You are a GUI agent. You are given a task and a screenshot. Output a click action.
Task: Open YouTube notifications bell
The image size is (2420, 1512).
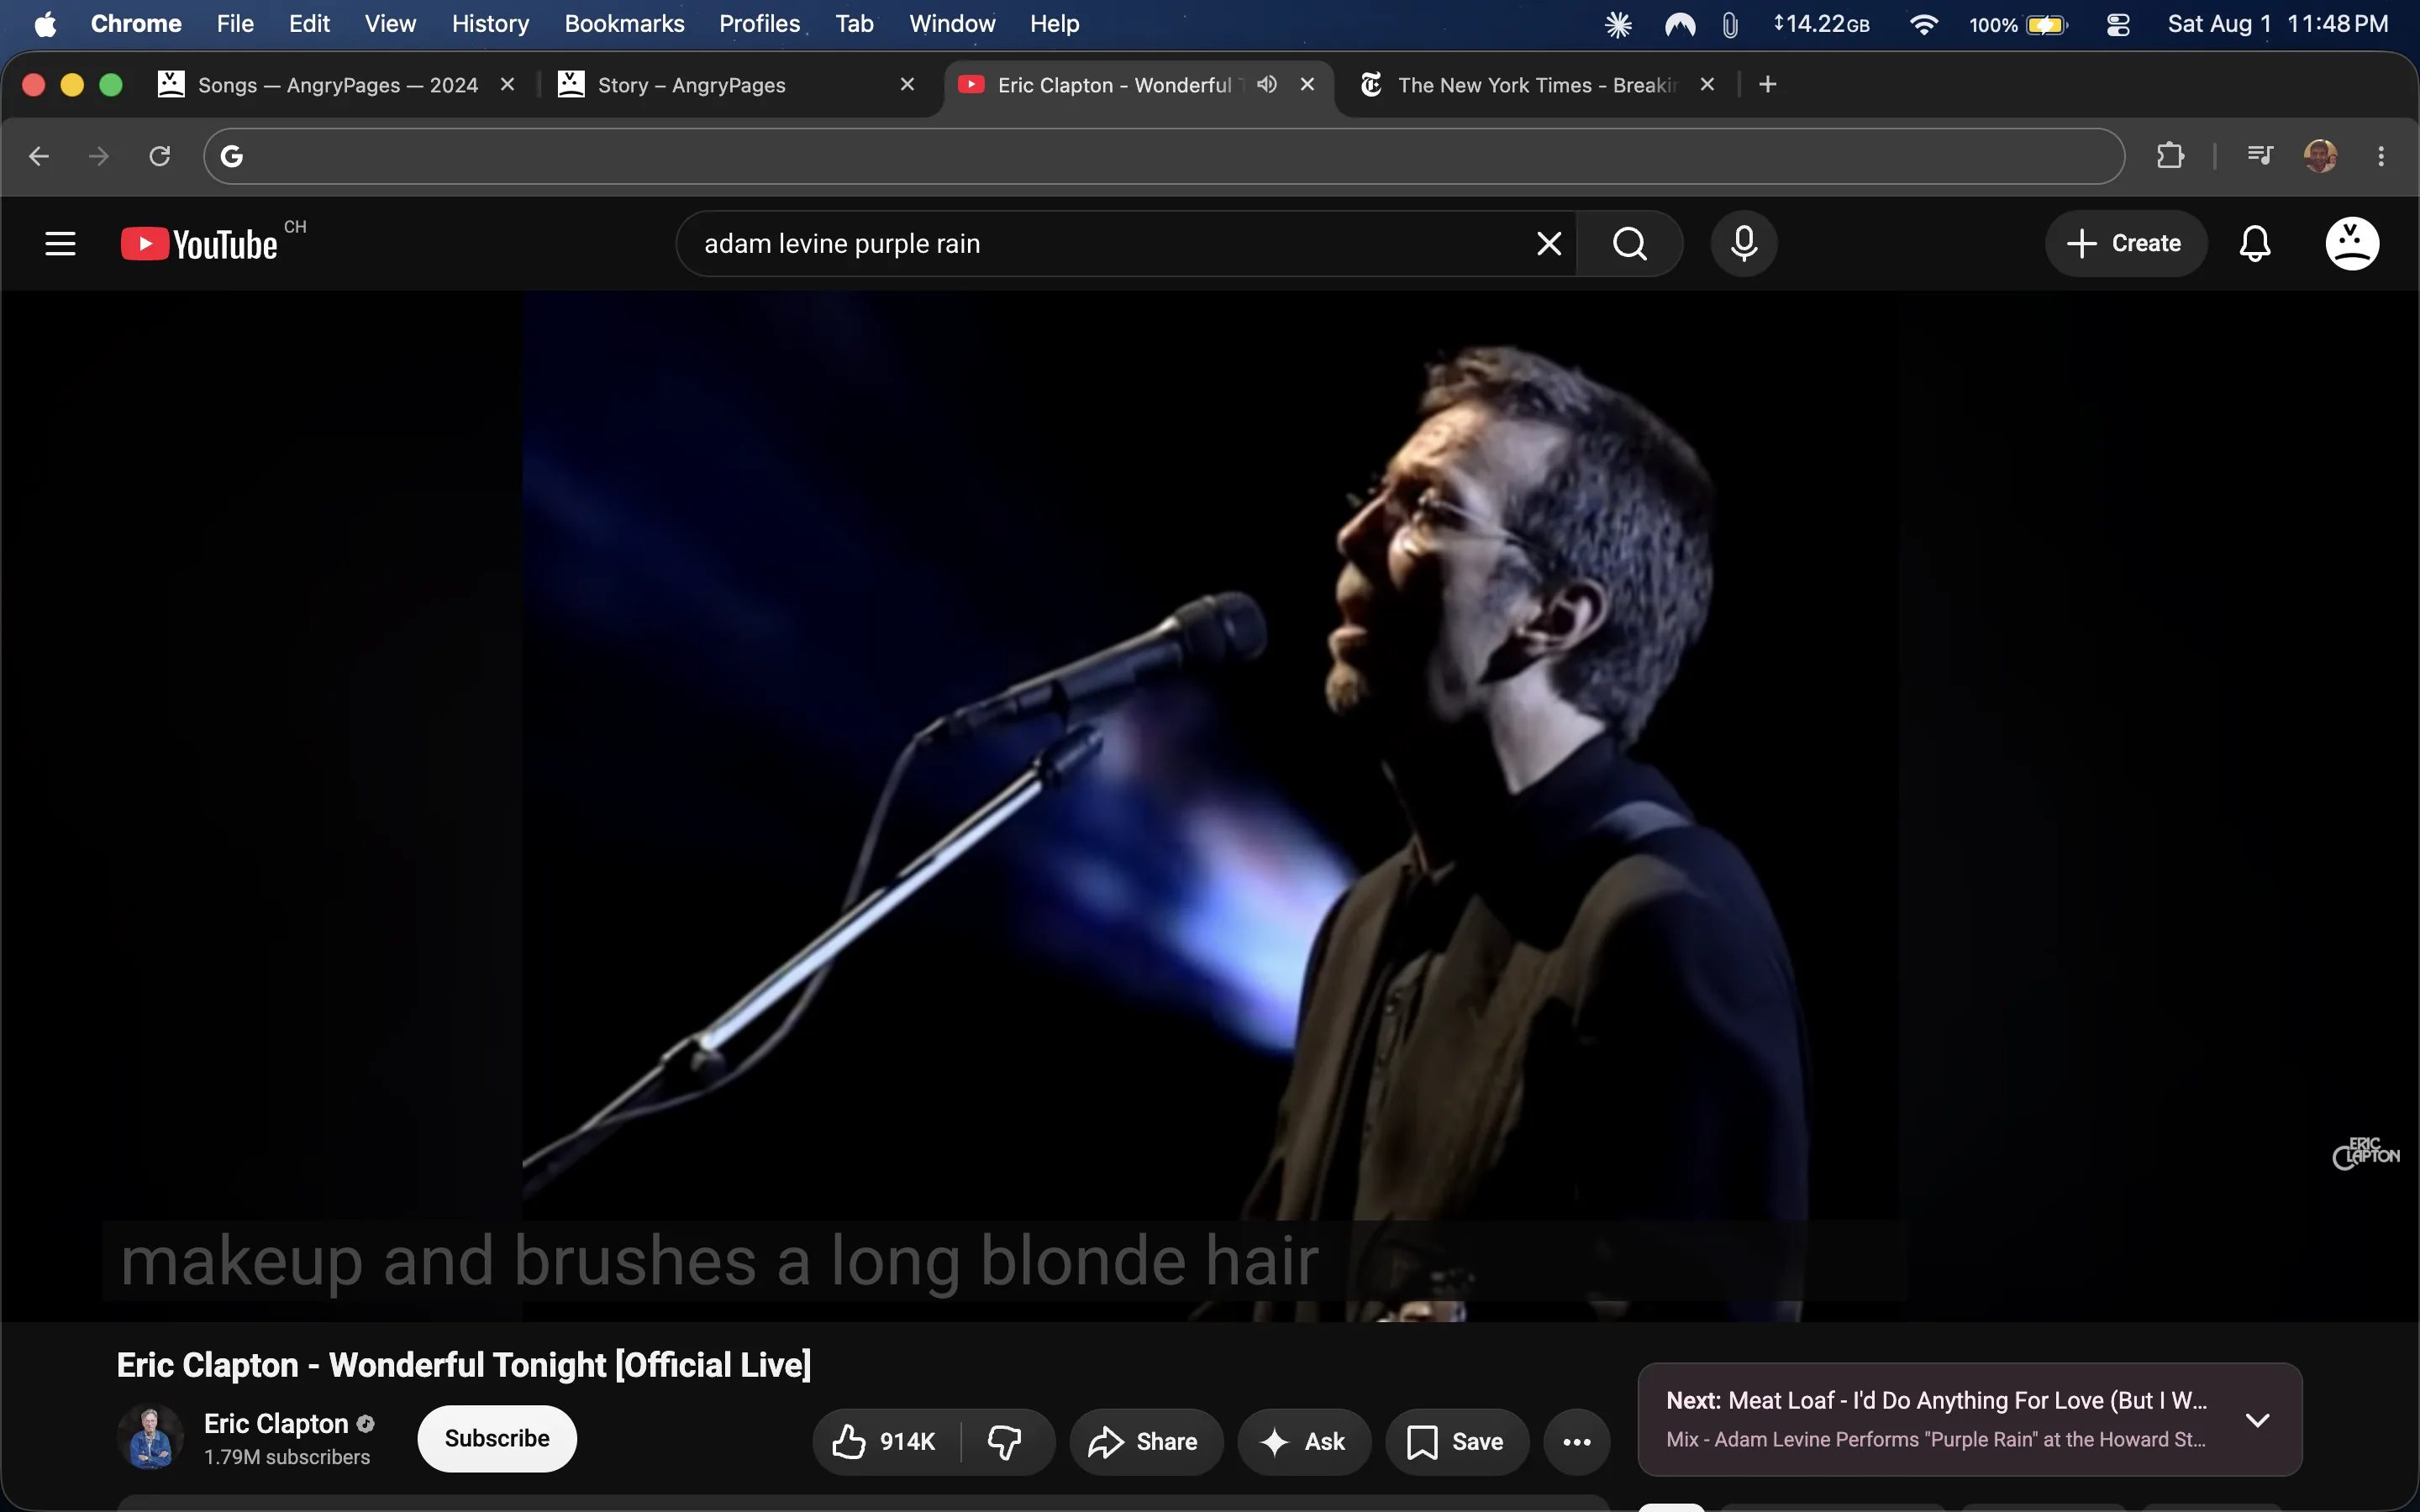point(2255,244)
